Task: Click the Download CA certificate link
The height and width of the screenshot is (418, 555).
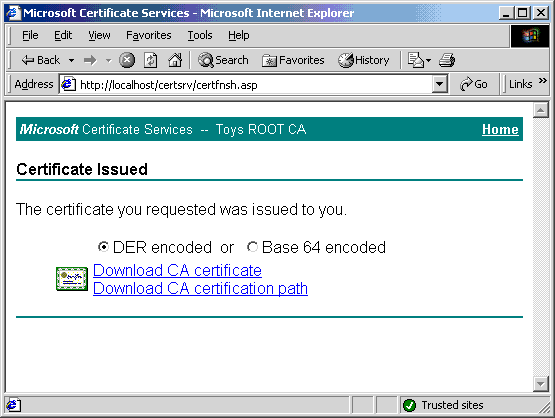Action: point(177,270)
